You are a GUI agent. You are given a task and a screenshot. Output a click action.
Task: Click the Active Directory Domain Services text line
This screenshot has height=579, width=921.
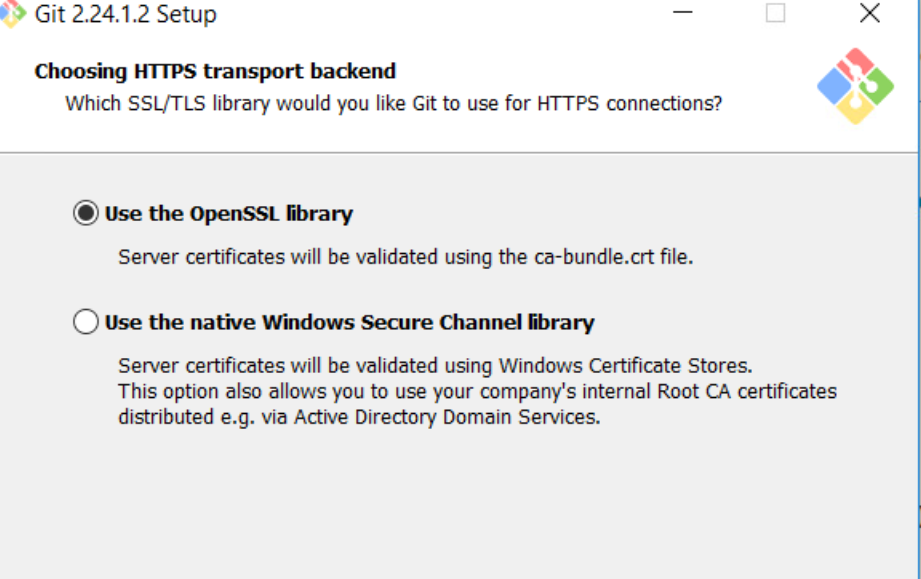pos(359,417)
